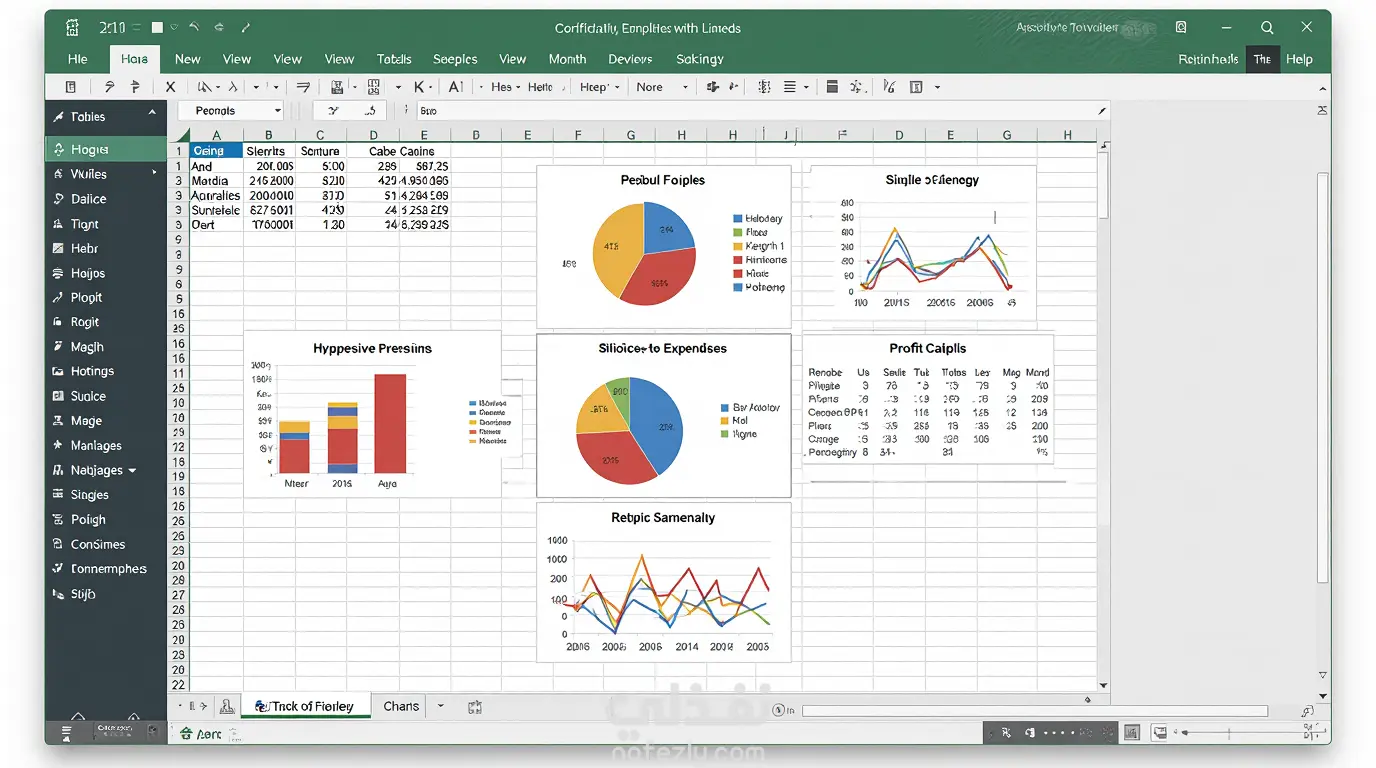Open the Peonols name box dropdown
The height and width of the screenshot is (768, 1376).
(x=277, y=111)
